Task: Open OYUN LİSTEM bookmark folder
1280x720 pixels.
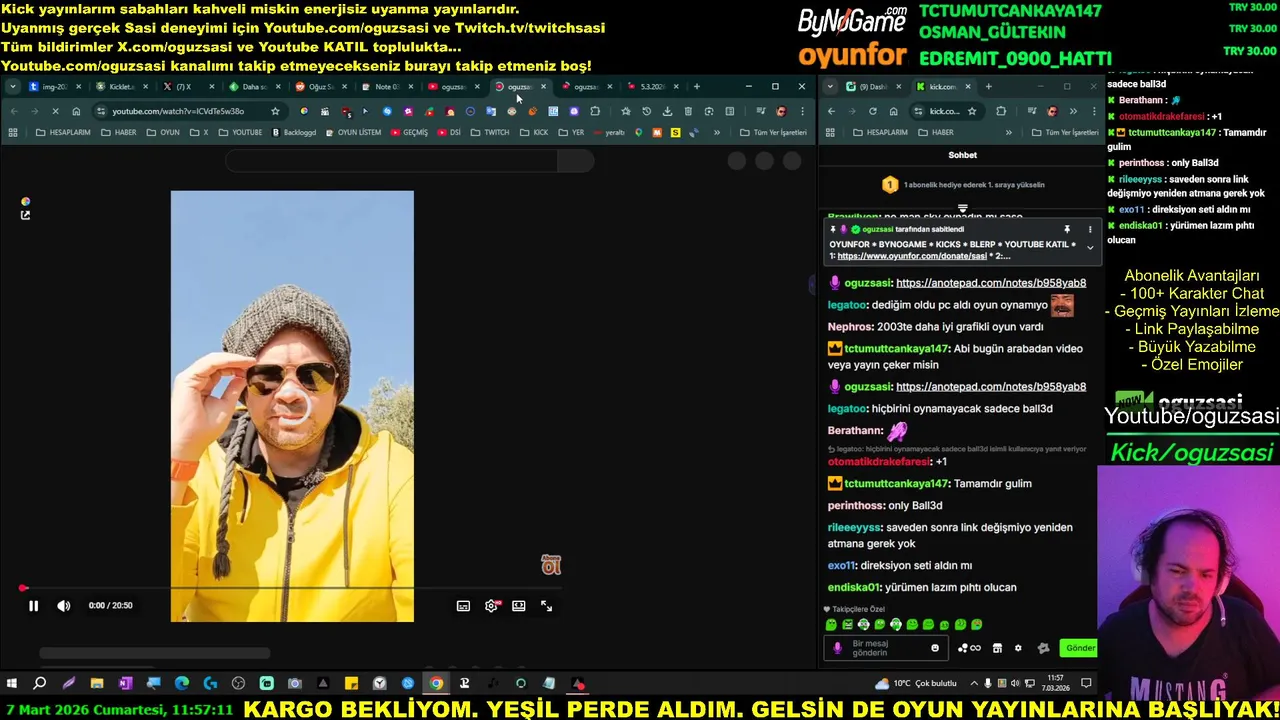Action: coord(353,132)
